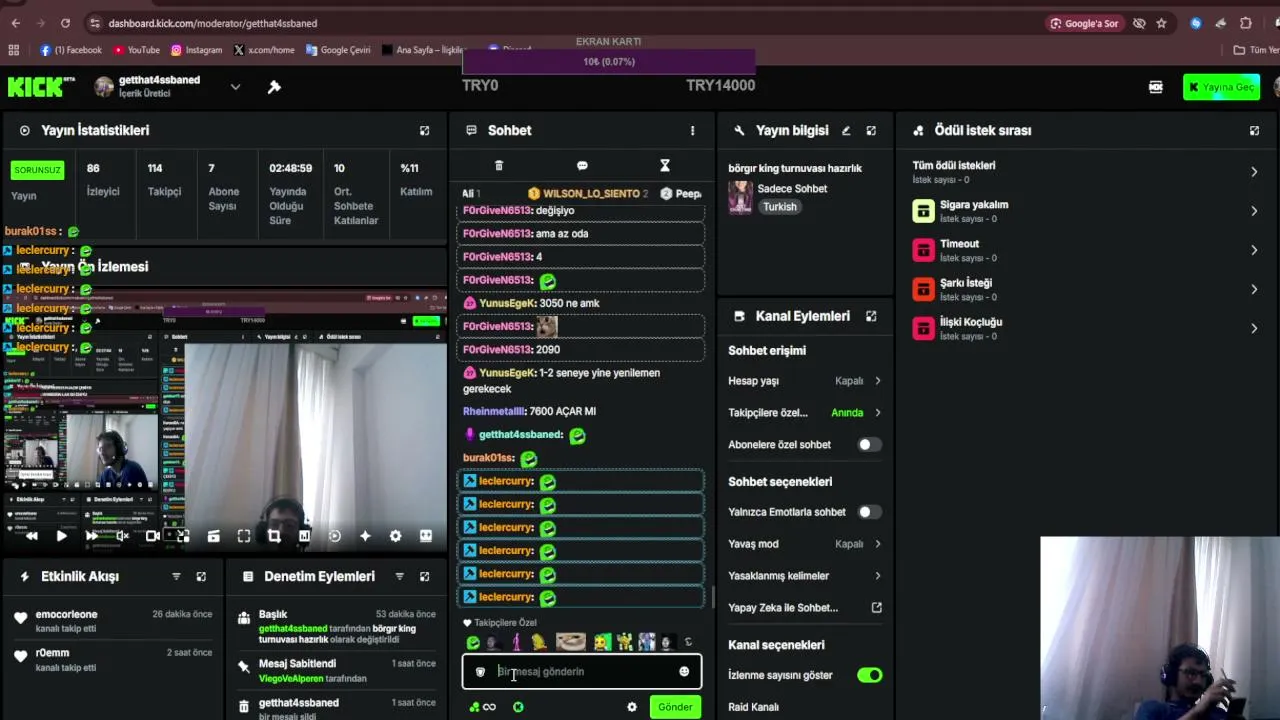Click the purple EKRAN KARTI progress bar
This screenshot has height=720, width=1280.
point(609,62)
